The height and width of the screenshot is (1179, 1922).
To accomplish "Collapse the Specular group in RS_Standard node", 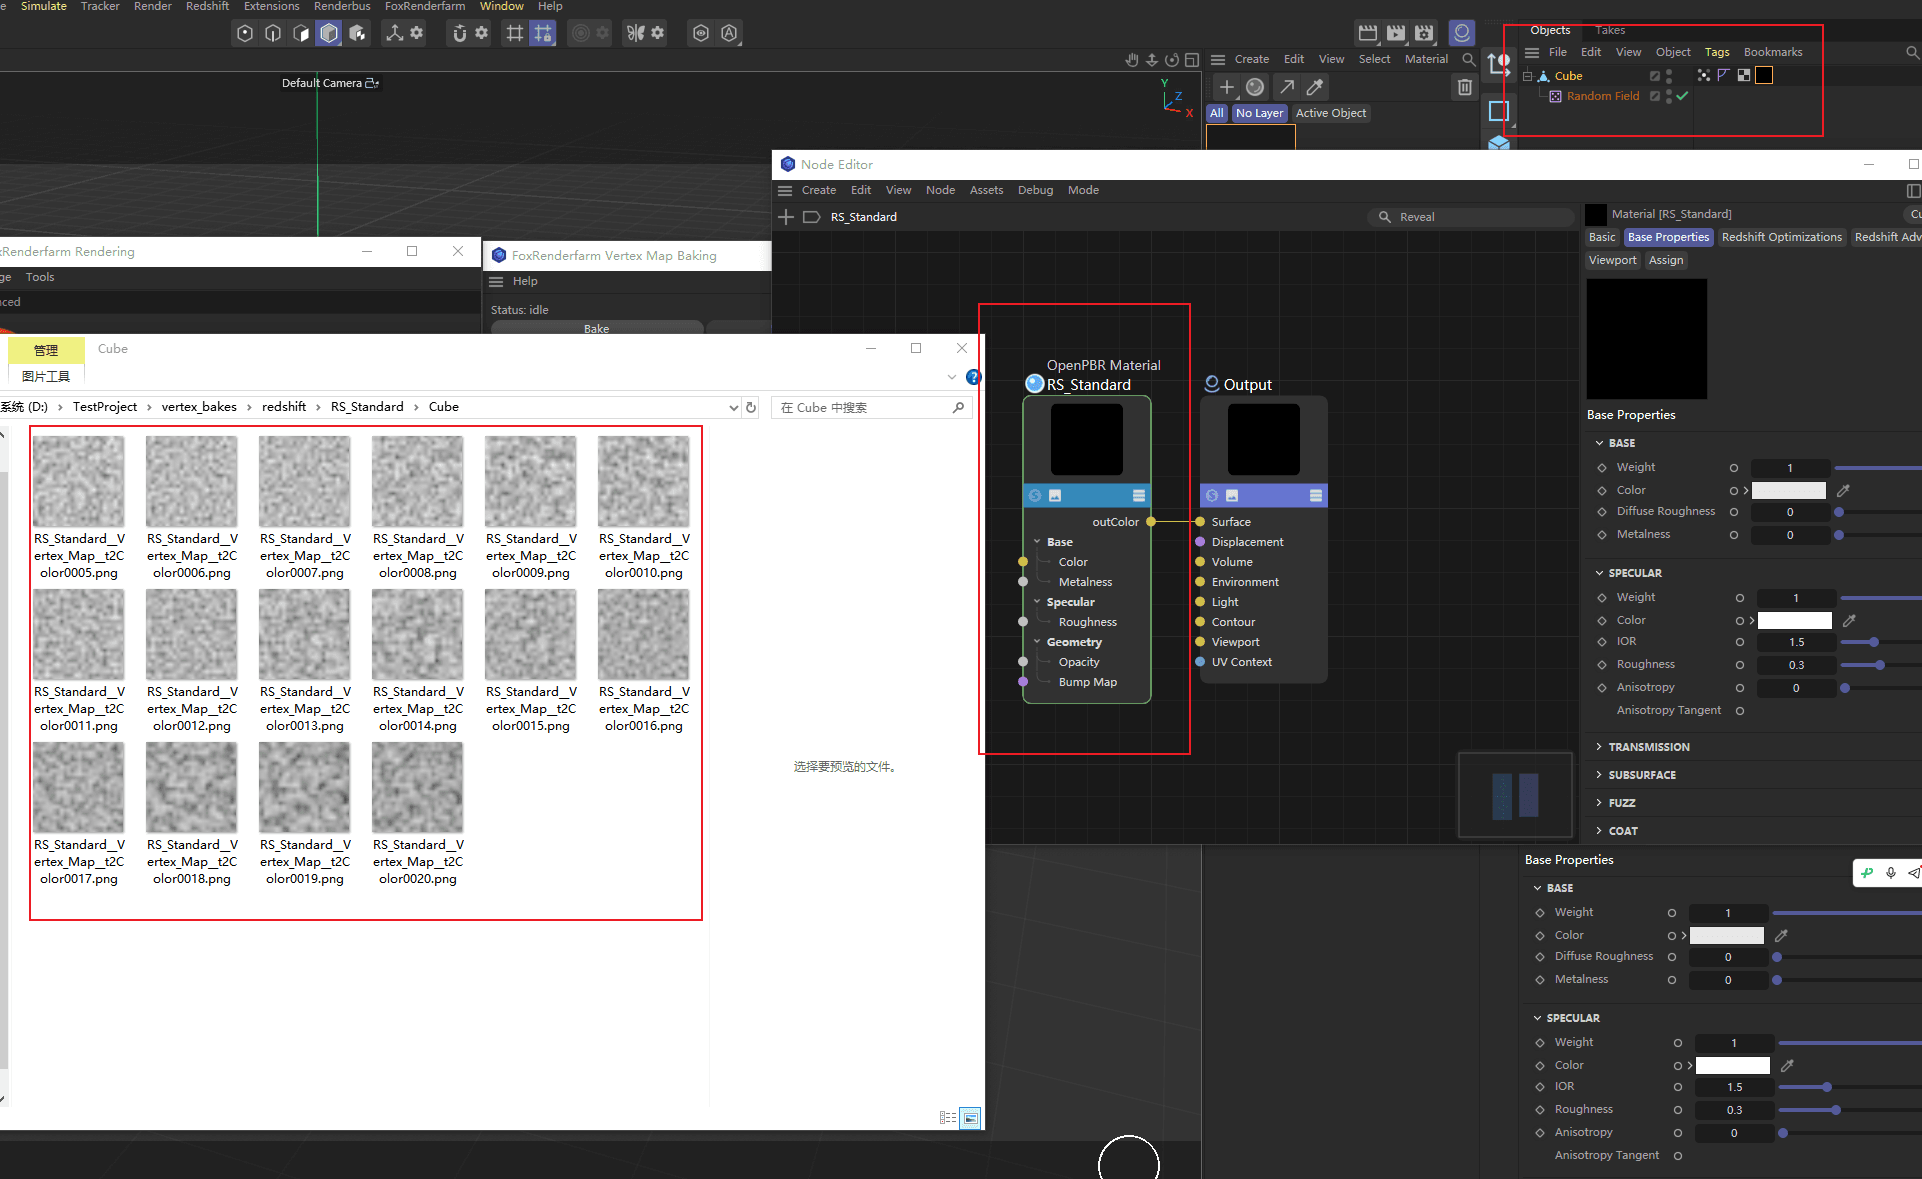I will tap(1037, 602).
